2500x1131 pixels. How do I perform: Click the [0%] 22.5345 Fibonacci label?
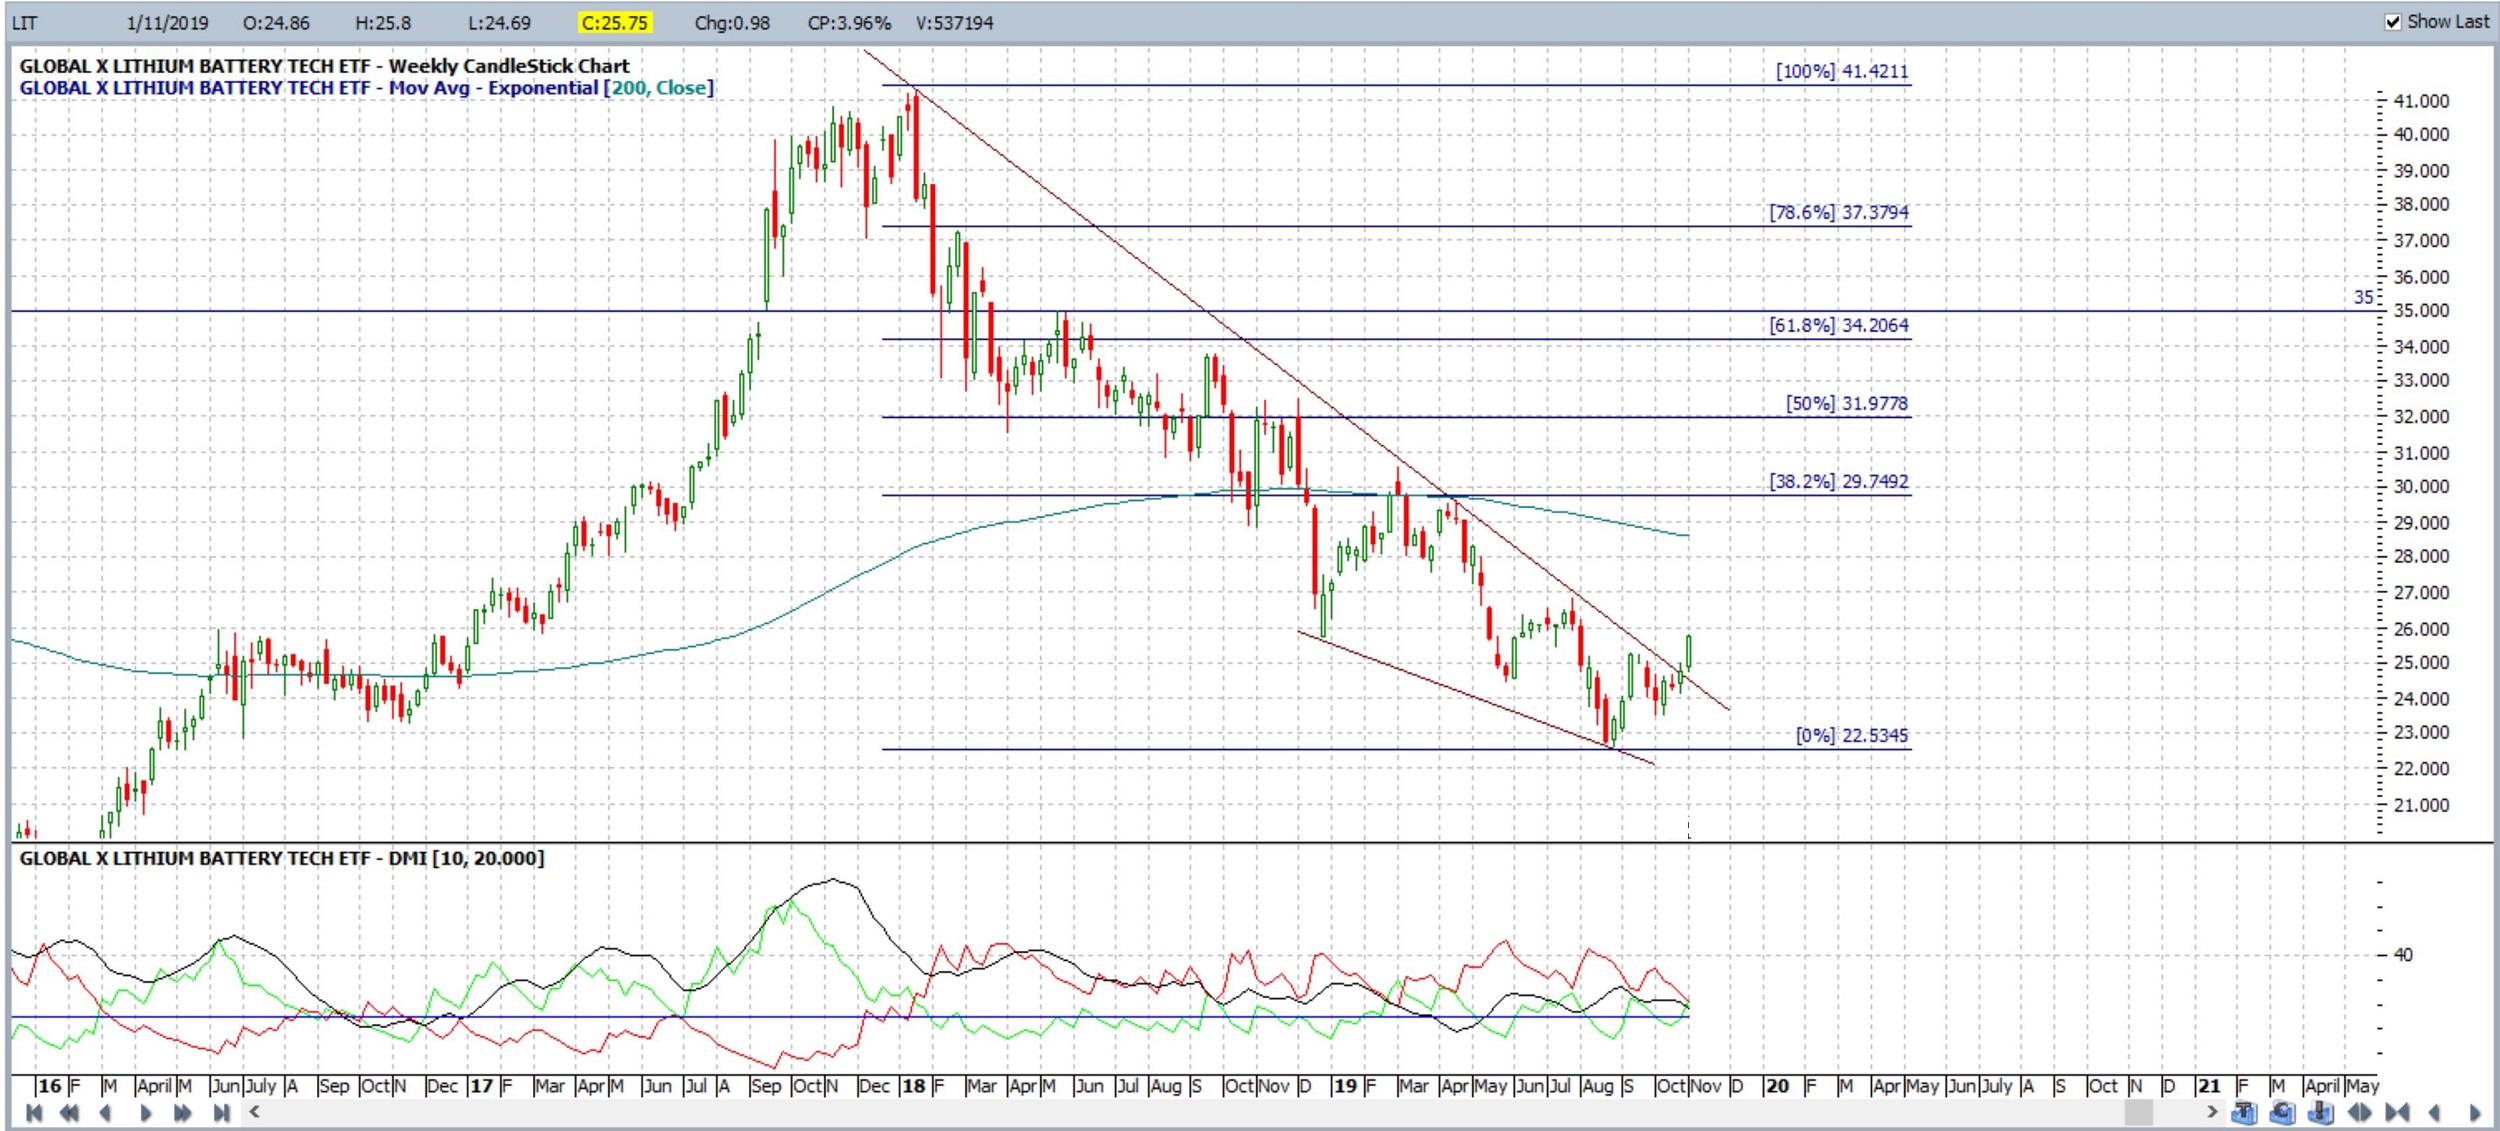[x=1851, y=735]
